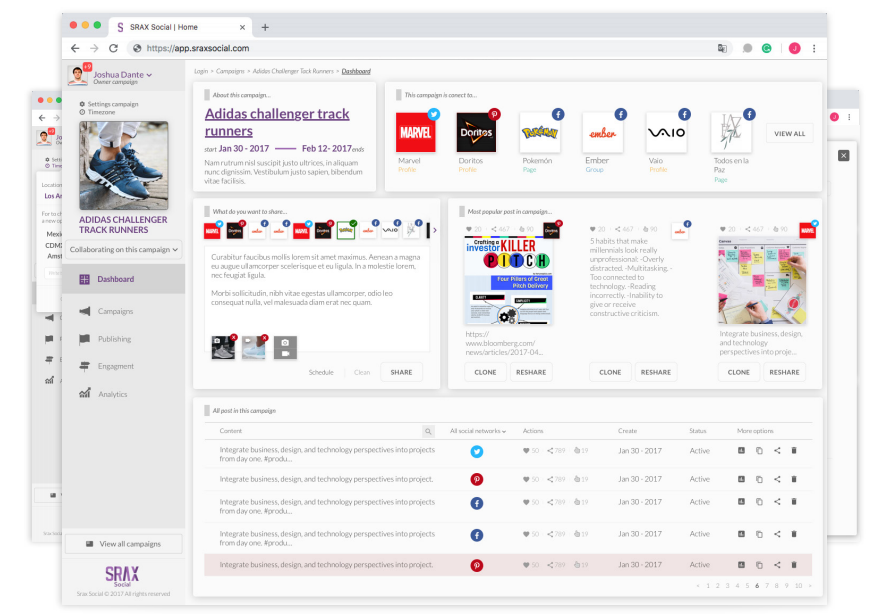Click the translate icon in address bar
Screen dimensions: 887x614
pyautogui.click(x=722, y=49)
